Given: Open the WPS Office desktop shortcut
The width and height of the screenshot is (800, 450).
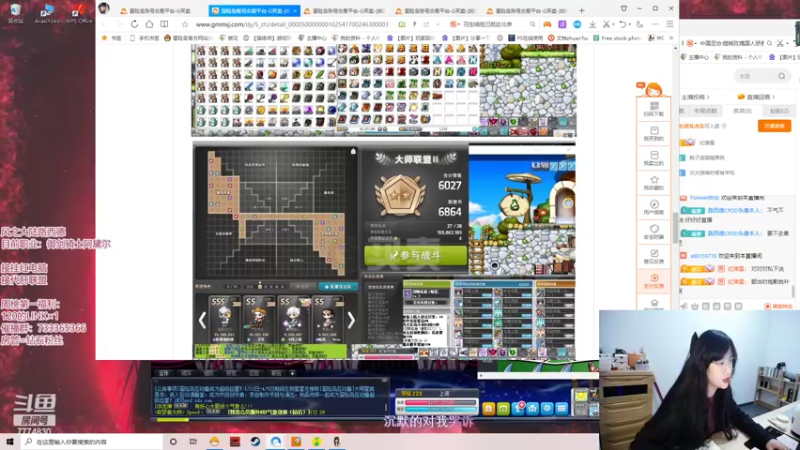Looking at the screenshot, I should click(x=78, y=13).
